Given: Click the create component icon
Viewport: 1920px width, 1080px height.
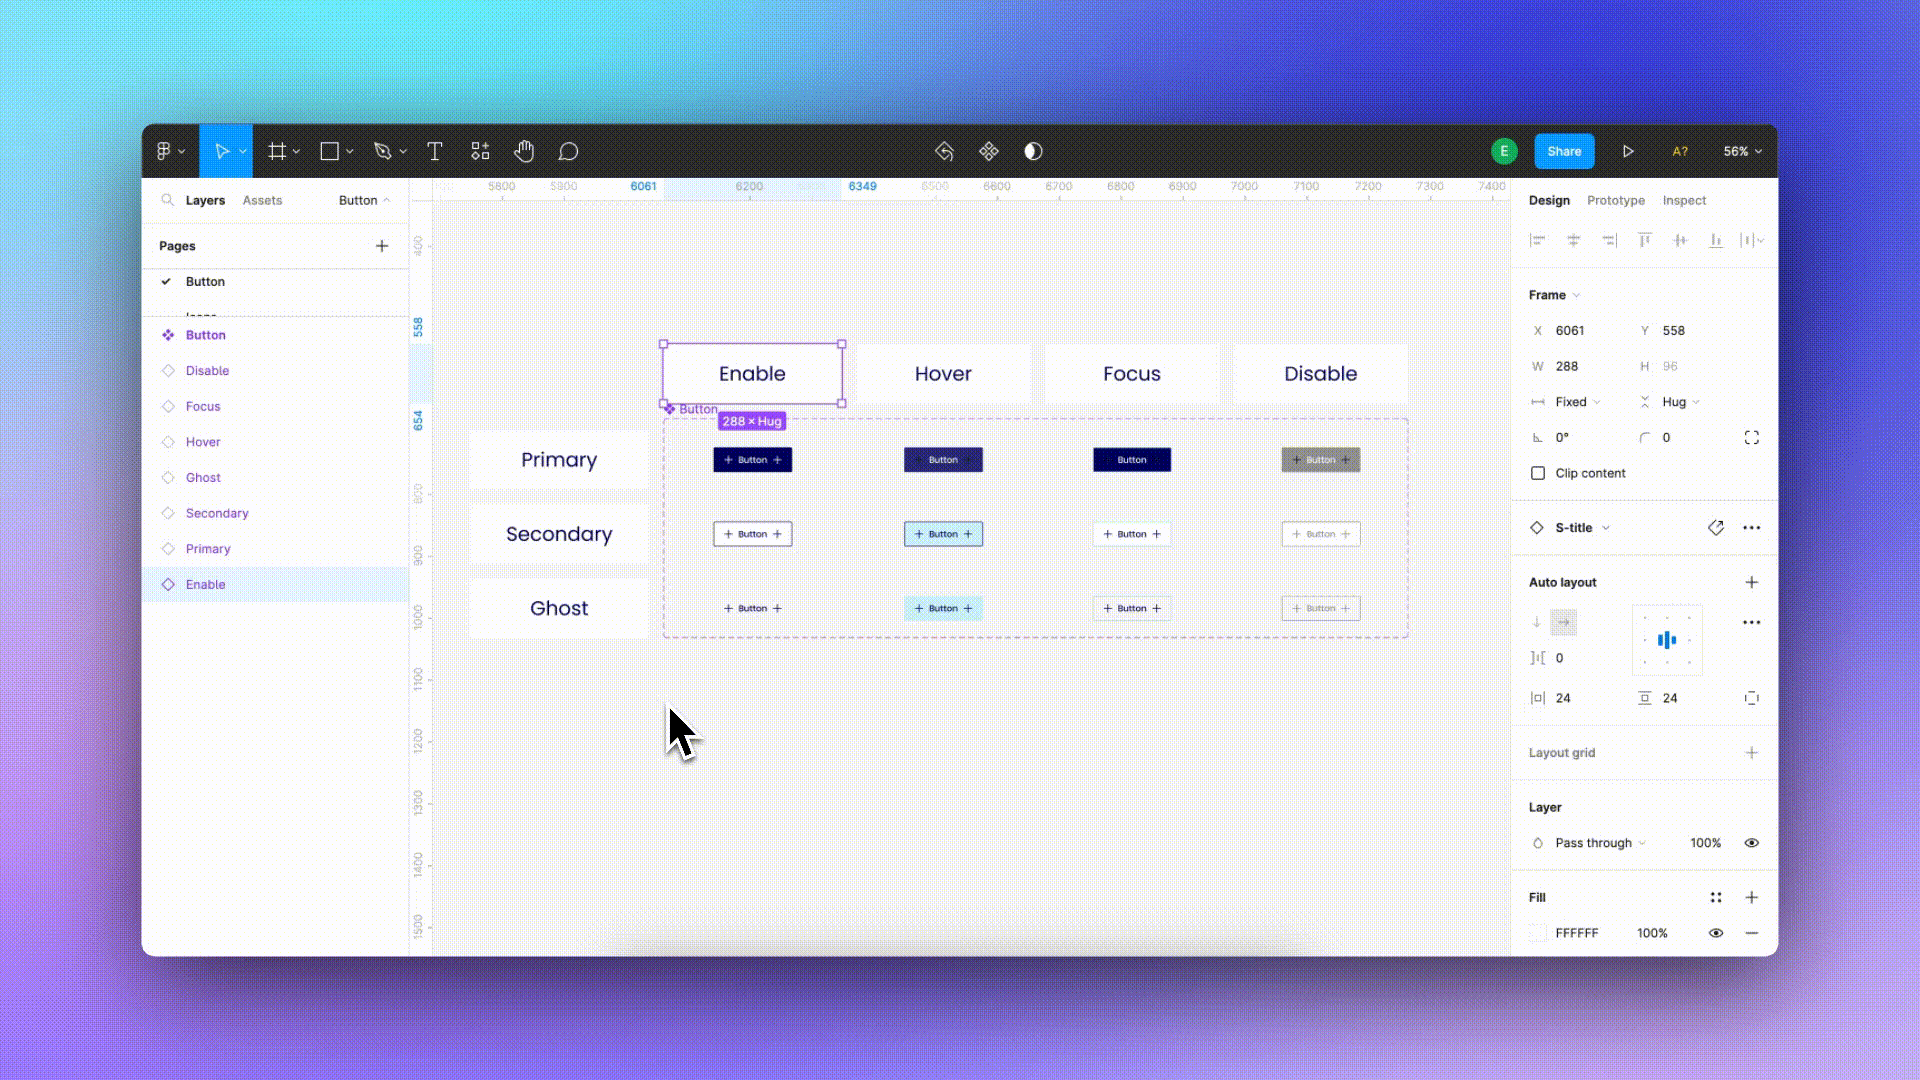Looking at the screenshot, I should click(x=988, y=151).
